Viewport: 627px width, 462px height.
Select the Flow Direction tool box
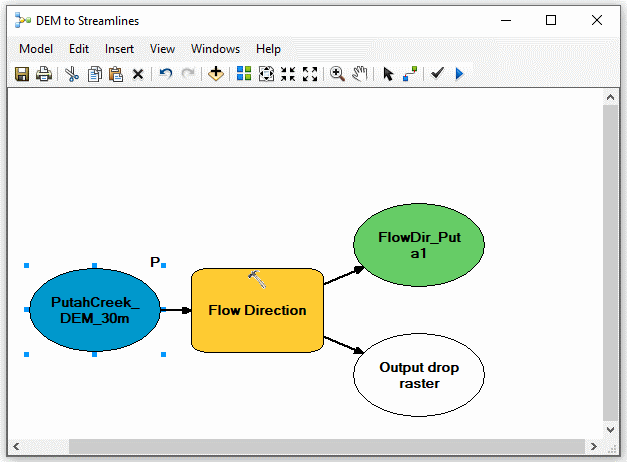pyautogui.click(x=258, y=310)
